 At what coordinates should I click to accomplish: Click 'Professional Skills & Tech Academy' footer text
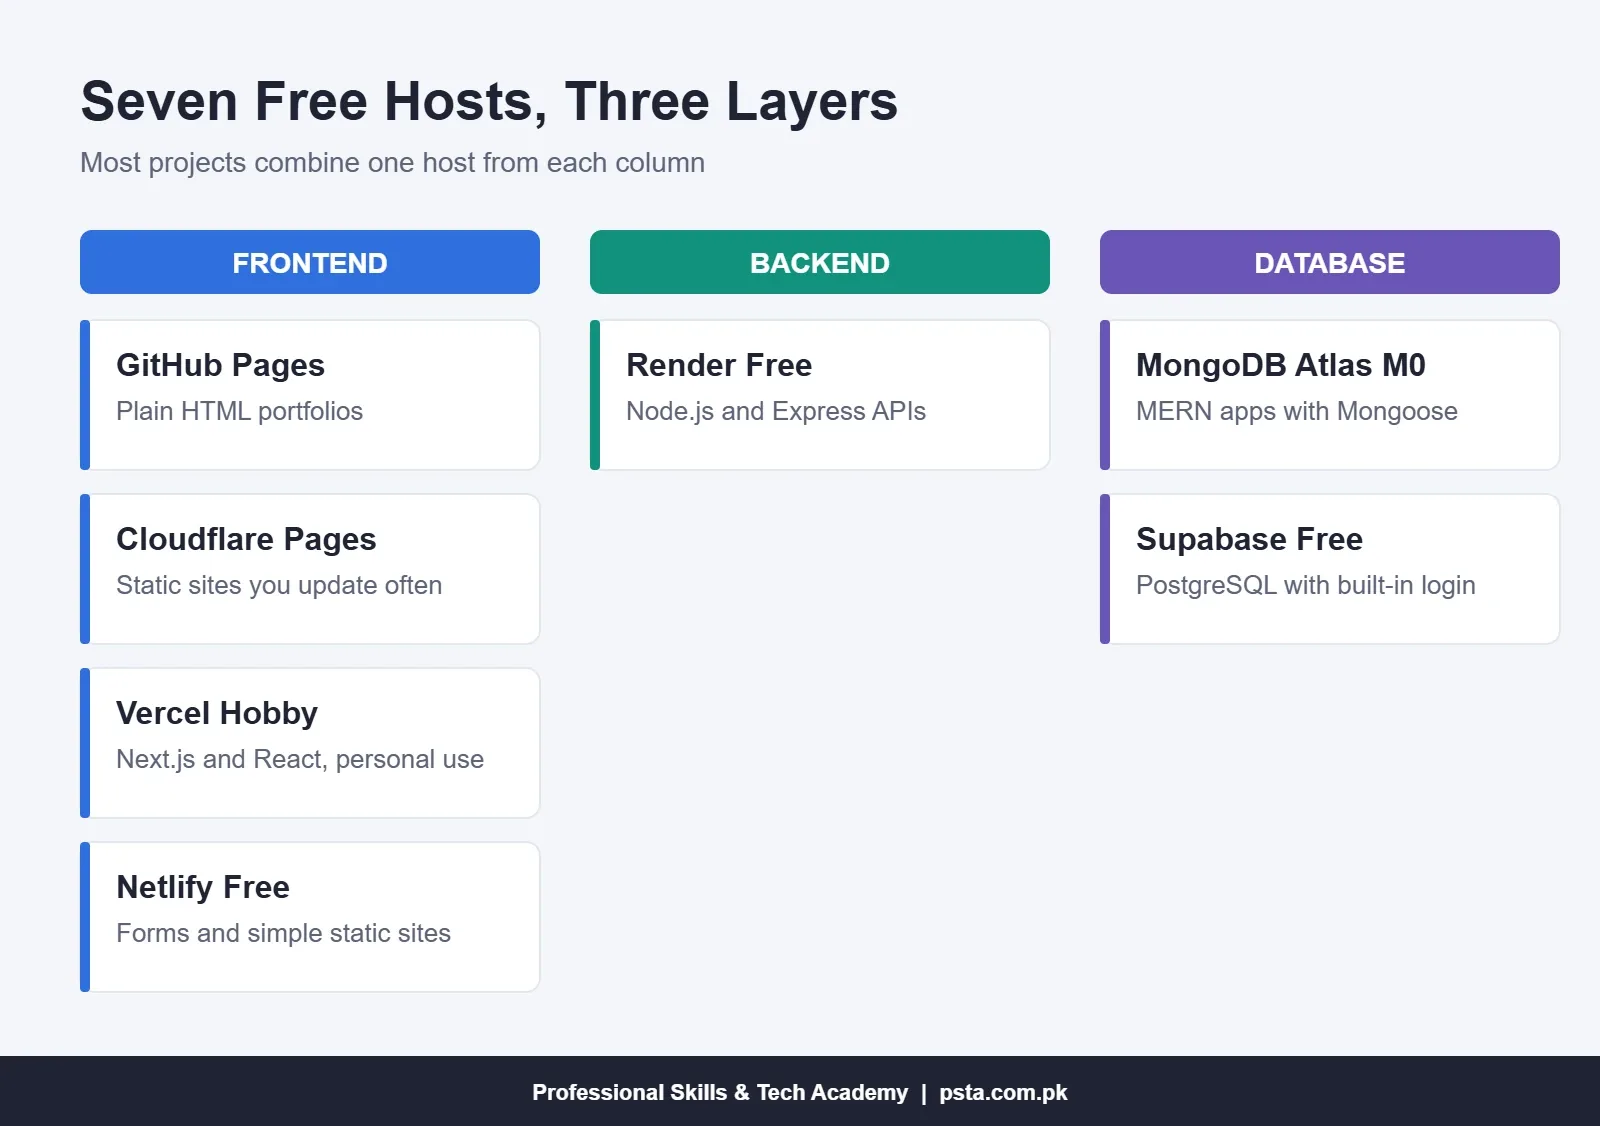tap(720, 1092)
